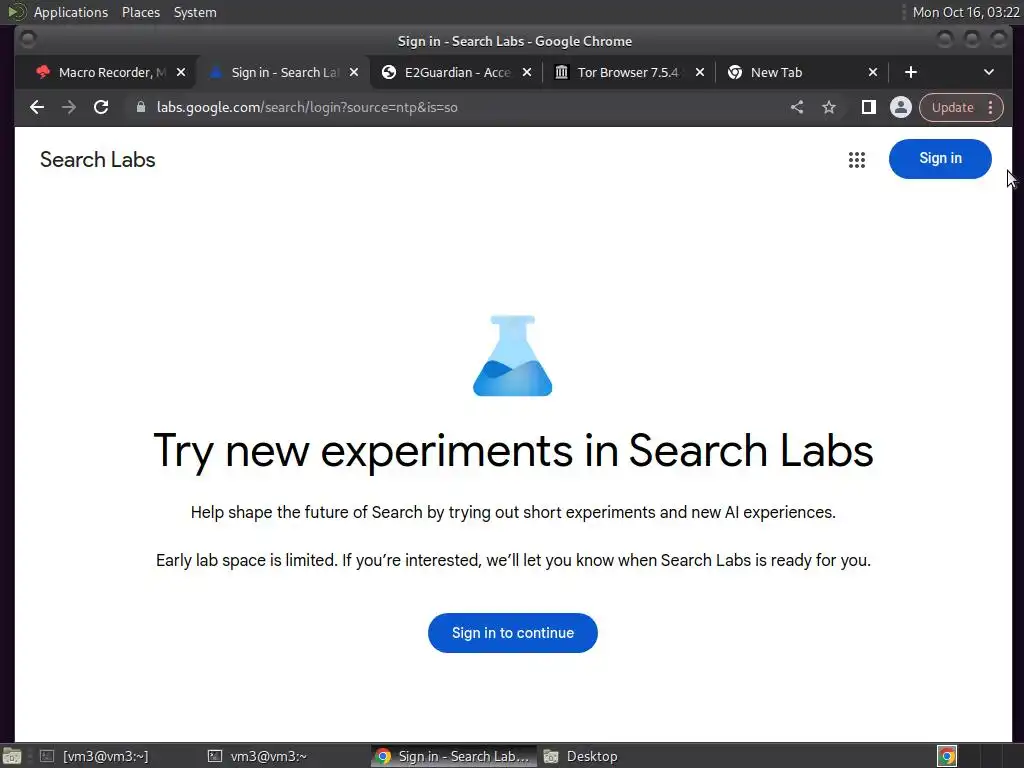Click Chrome icon in bottom right tray
This screenshot has height=768, width=1024.
click(946, 756)
